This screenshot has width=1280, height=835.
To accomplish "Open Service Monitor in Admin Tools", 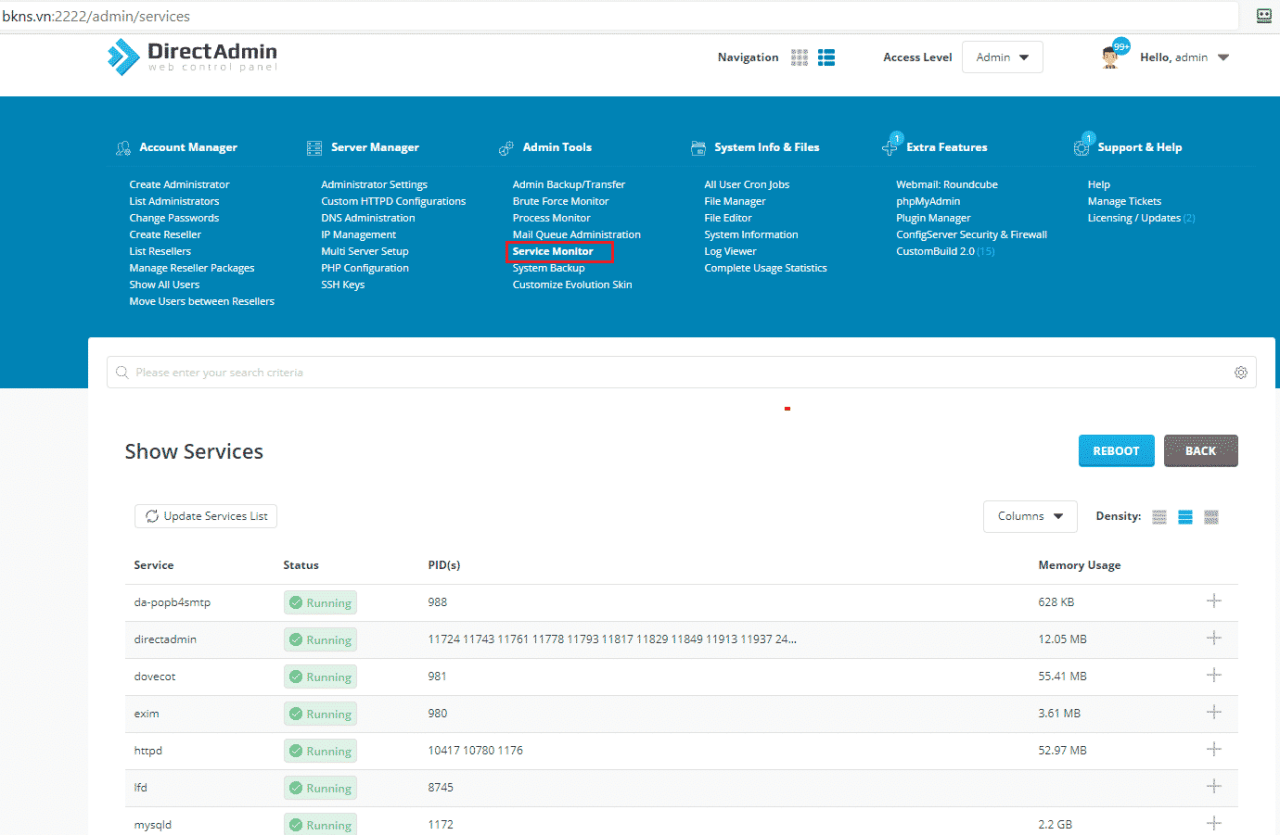I will (553, 252).
